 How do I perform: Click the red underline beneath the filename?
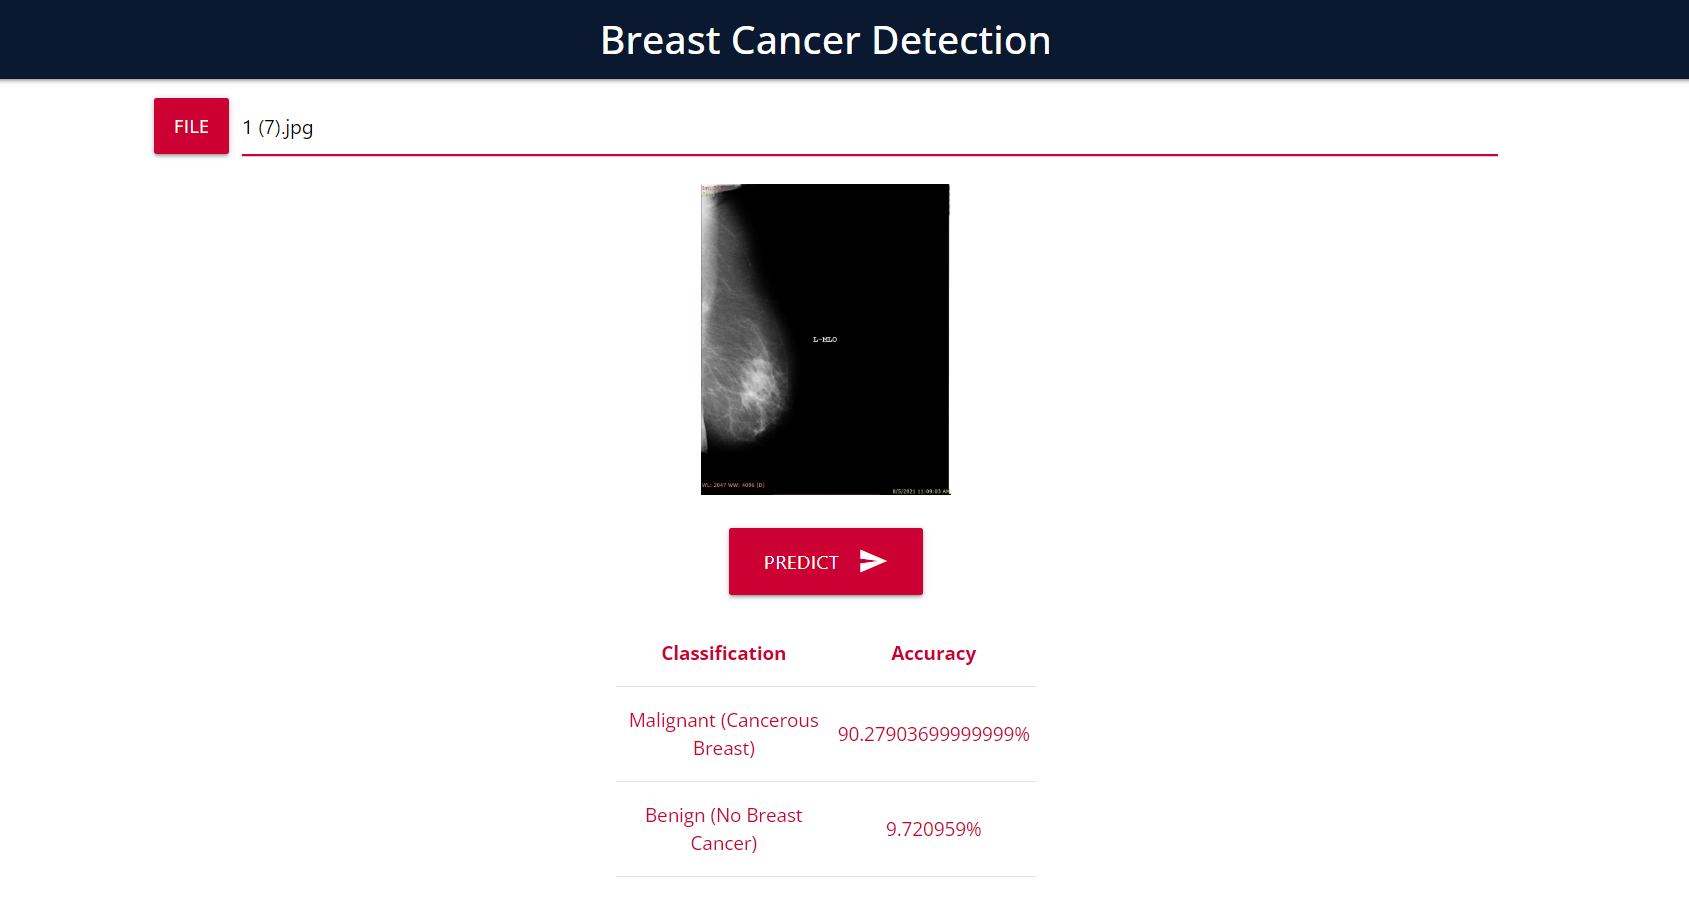pyautogui.click(x=869, y=155)
